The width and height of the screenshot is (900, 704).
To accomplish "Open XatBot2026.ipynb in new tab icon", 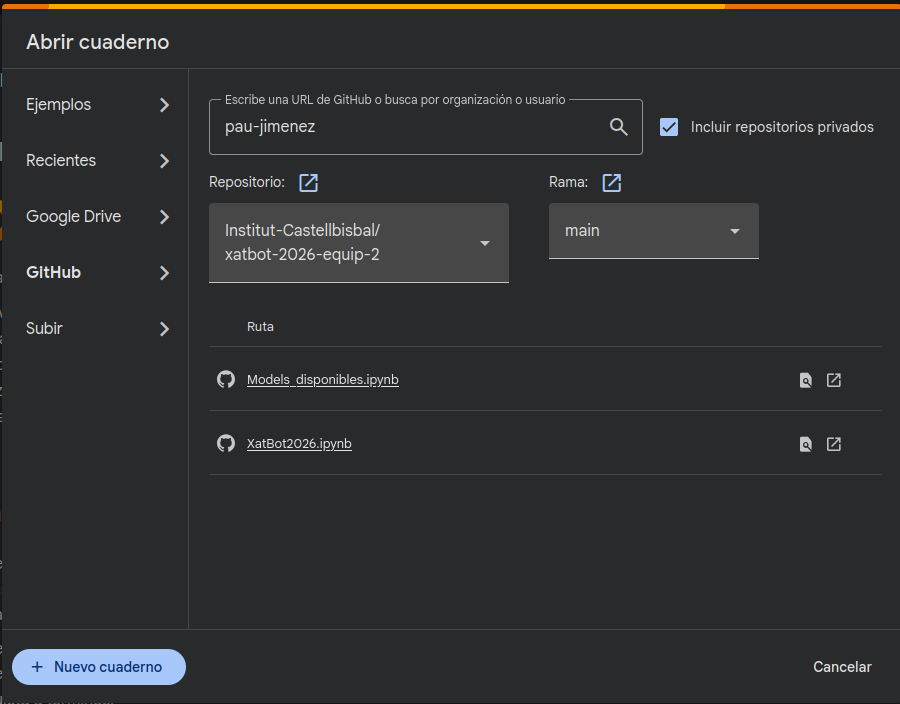I will pyautogui.click(x=834, y=444).
